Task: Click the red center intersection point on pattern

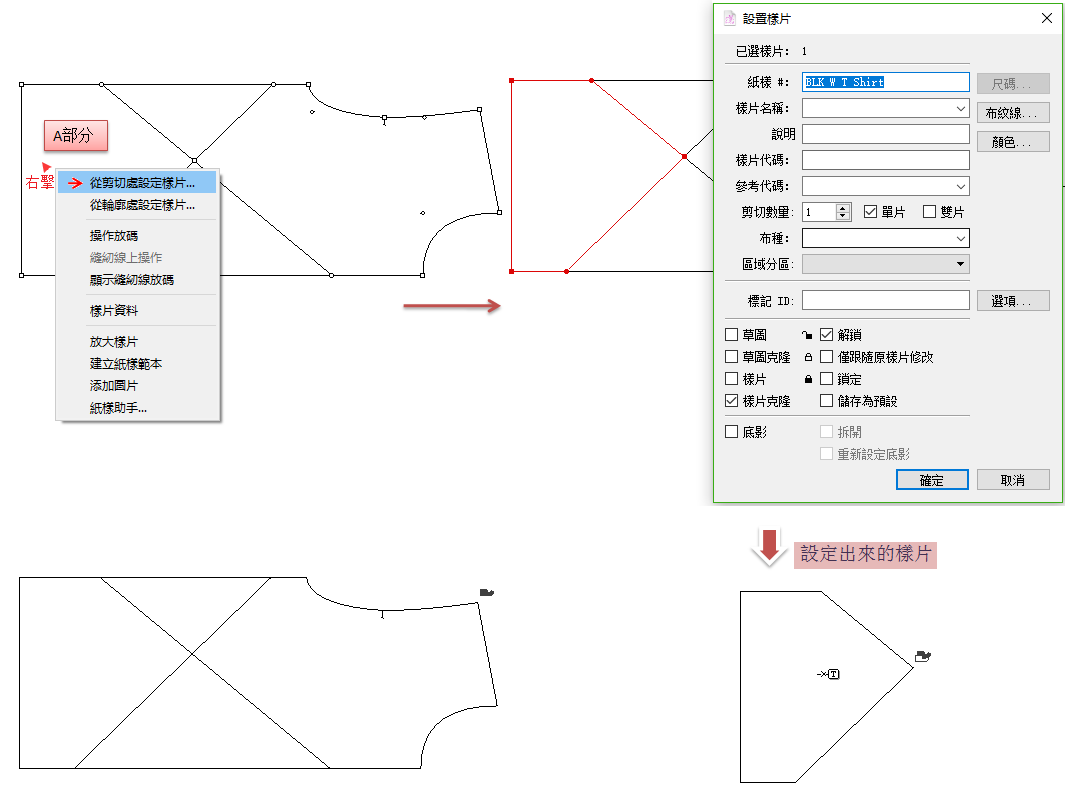Action: tap(684, 157)
